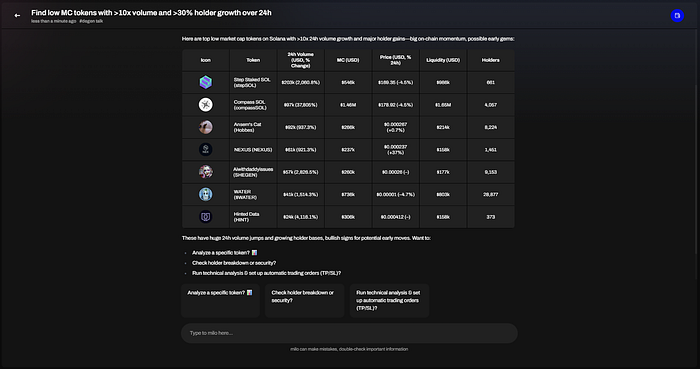The height and width of the screenshot is (369, 700).
Task: Click the Holders column header
Action: (x=490, y=60)
